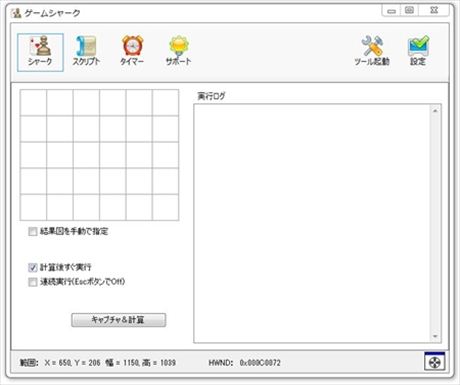The image size is (460, 385).
Task: Uncheck 計算後すぐ実行 checkbox
Action: pos(33,267)
